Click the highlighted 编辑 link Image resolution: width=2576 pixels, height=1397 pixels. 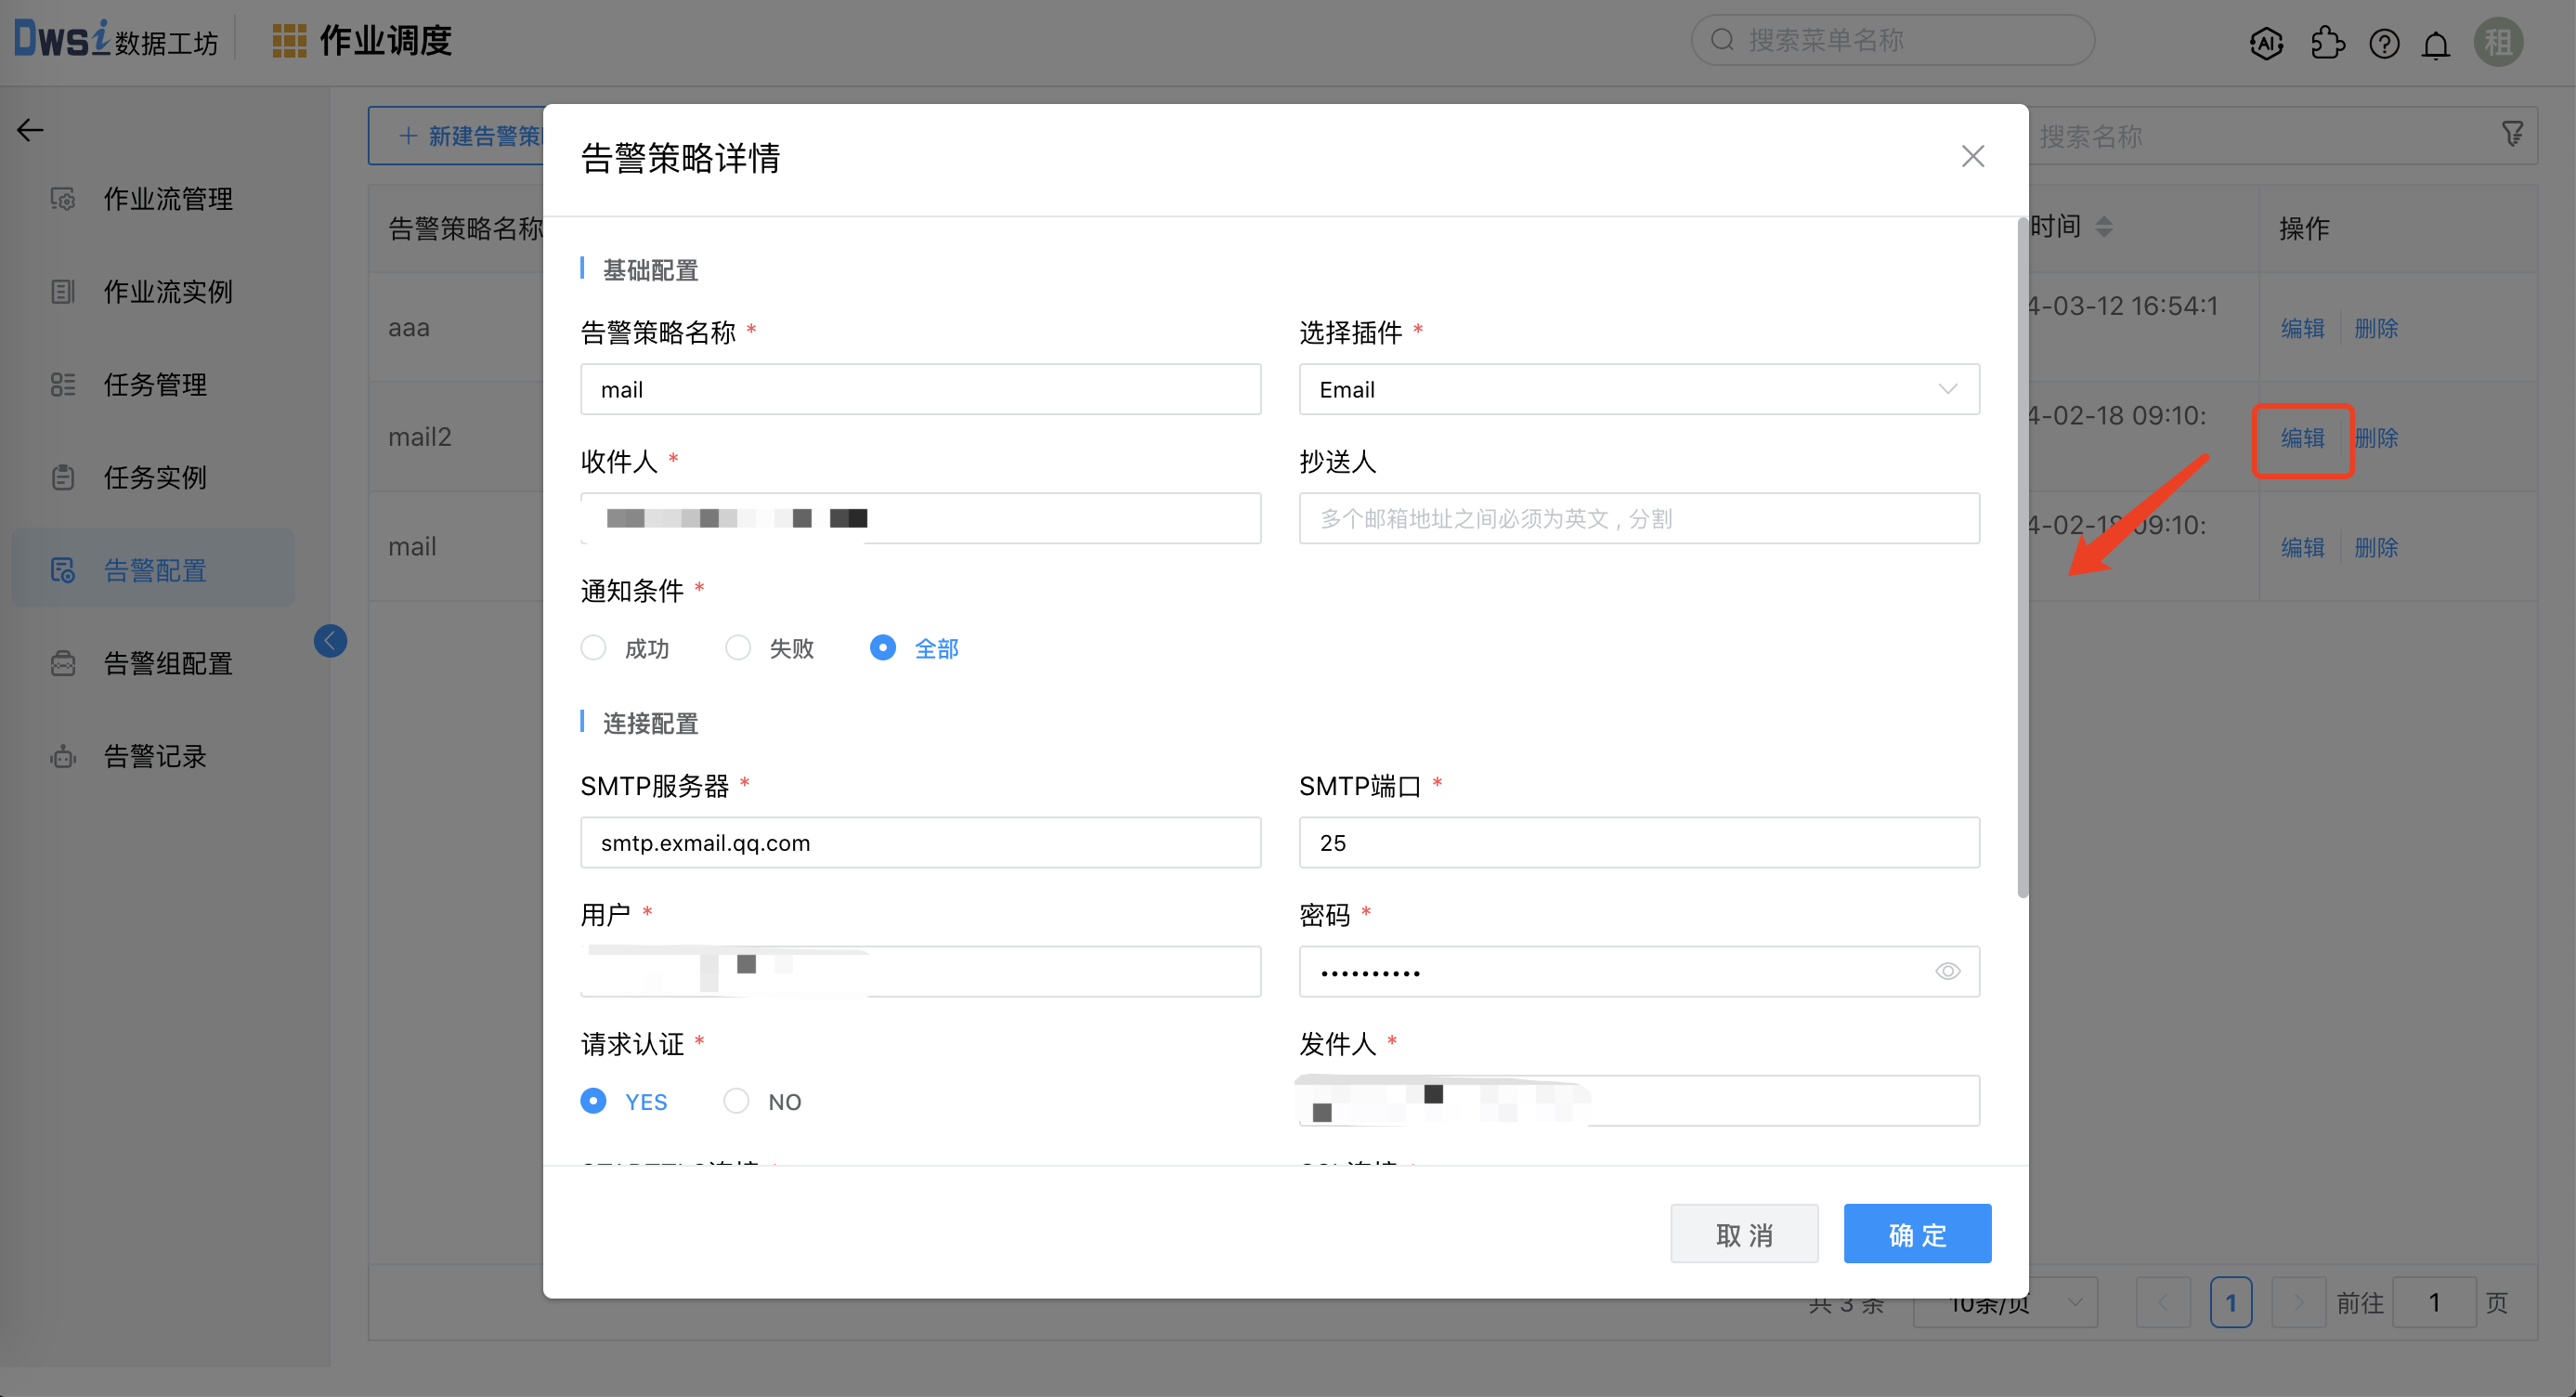tap(2302, 438)
